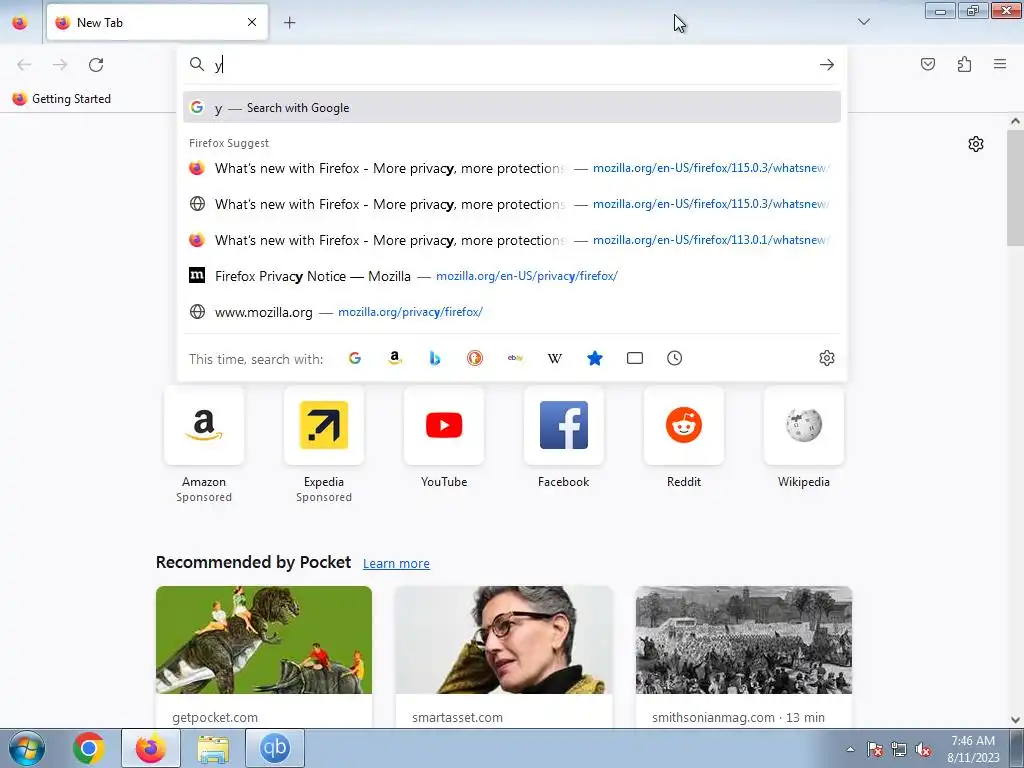Open Windows Start menu

(x=27, y=748)
